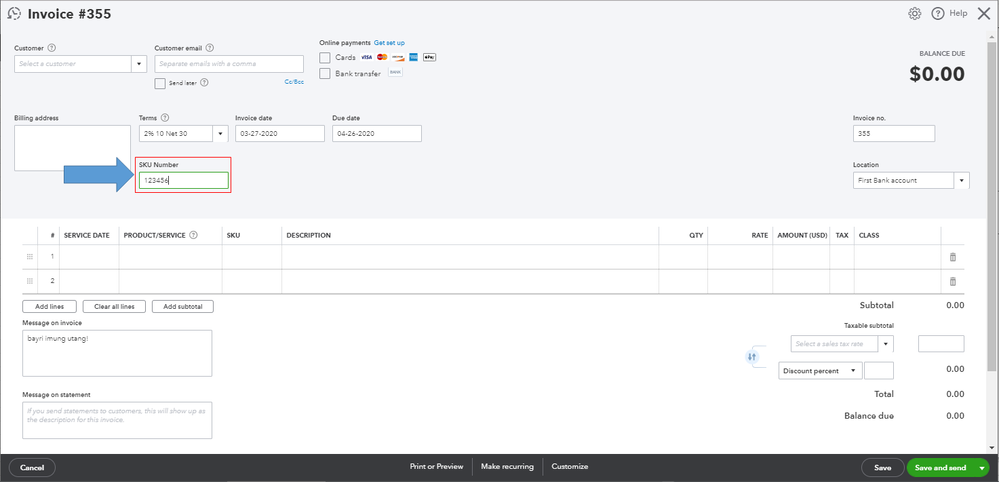Click the Cc/Bcc link
This screenshot has height=482, width=999.
tap(294, 82)
